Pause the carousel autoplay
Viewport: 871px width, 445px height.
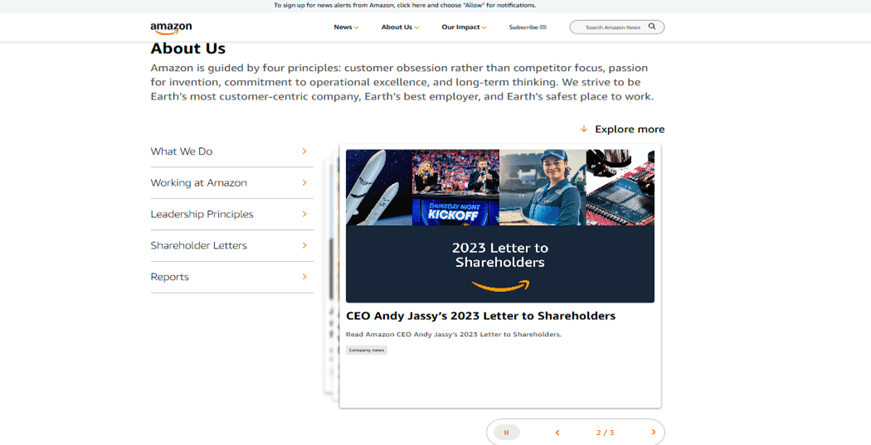(x=506, y=432)
